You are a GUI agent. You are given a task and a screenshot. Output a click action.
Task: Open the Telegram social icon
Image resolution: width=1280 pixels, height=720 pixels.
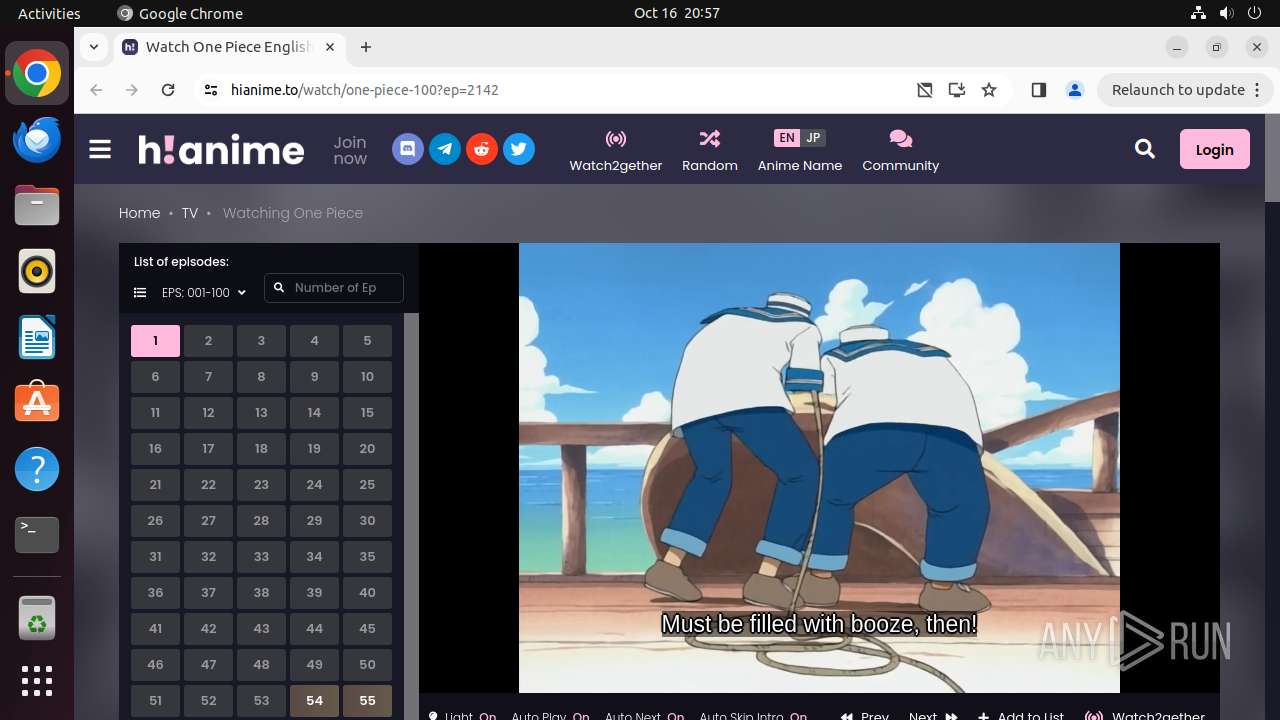[x=445, y=149]
